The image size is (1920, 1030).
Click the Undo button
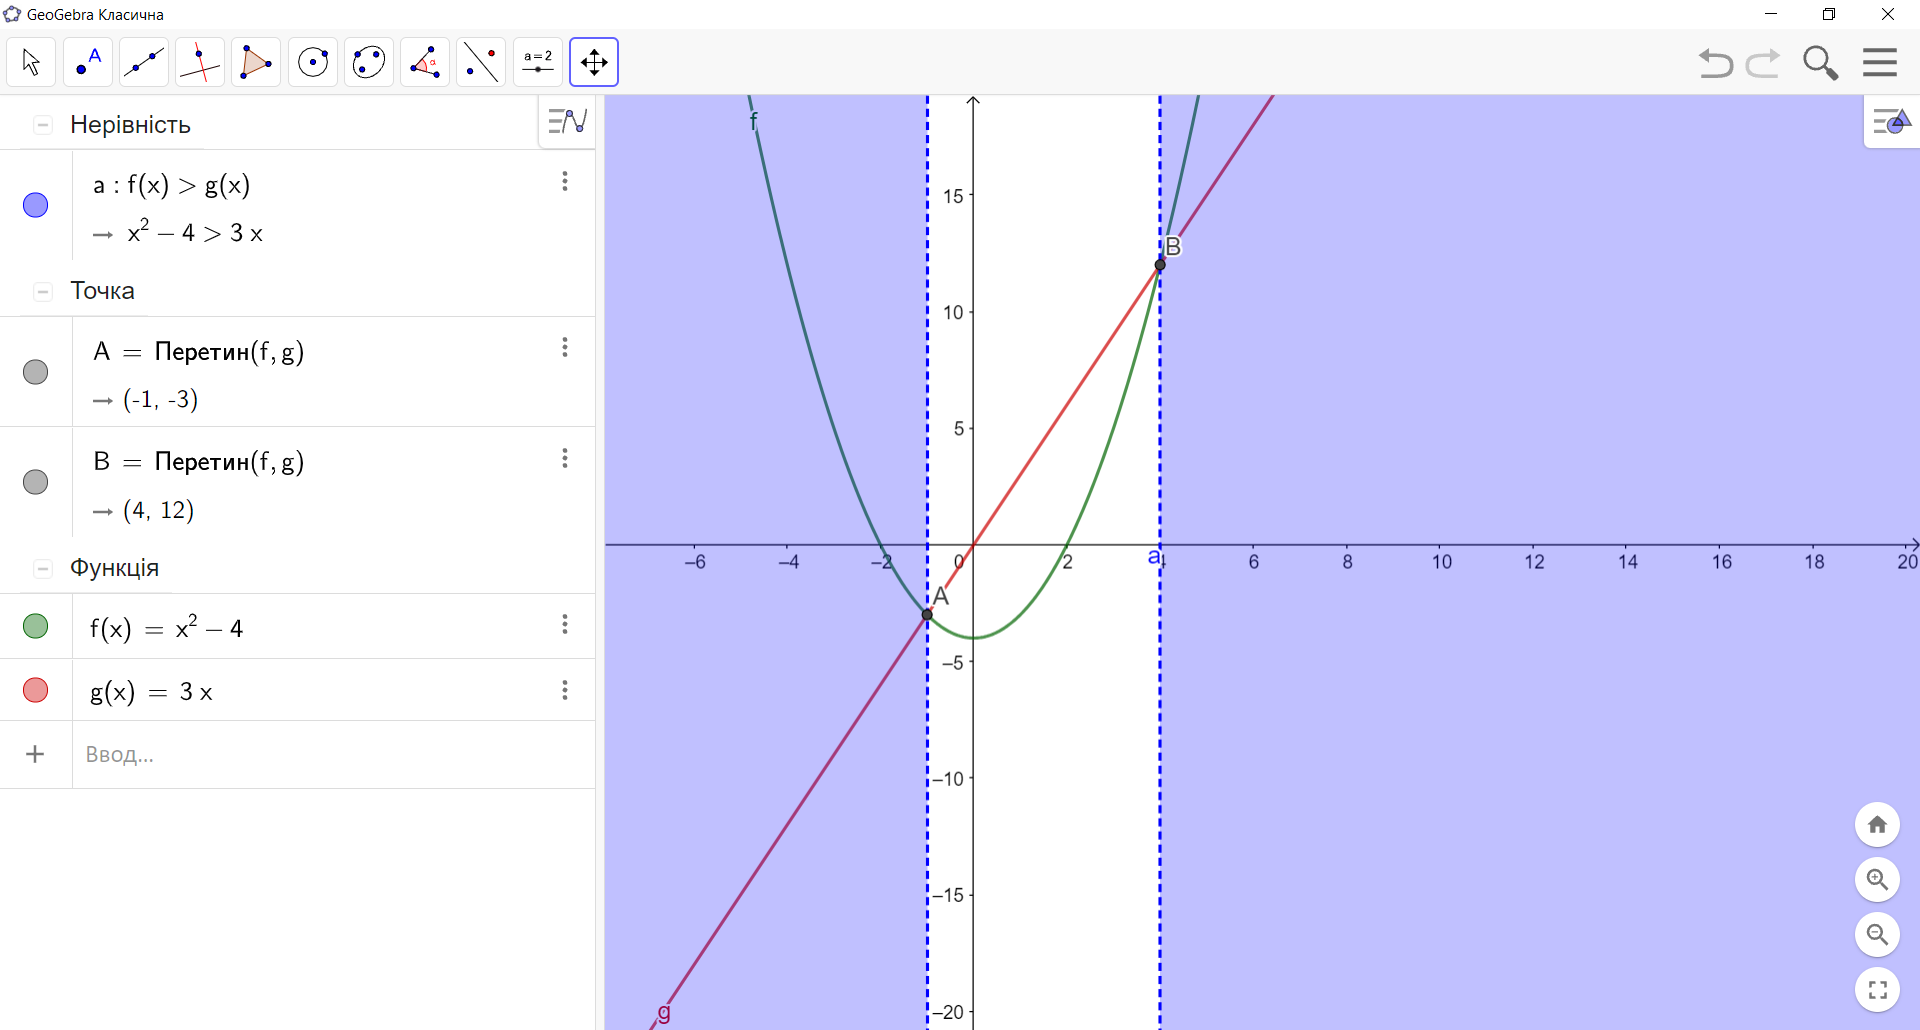click(x=1714, y=62)
